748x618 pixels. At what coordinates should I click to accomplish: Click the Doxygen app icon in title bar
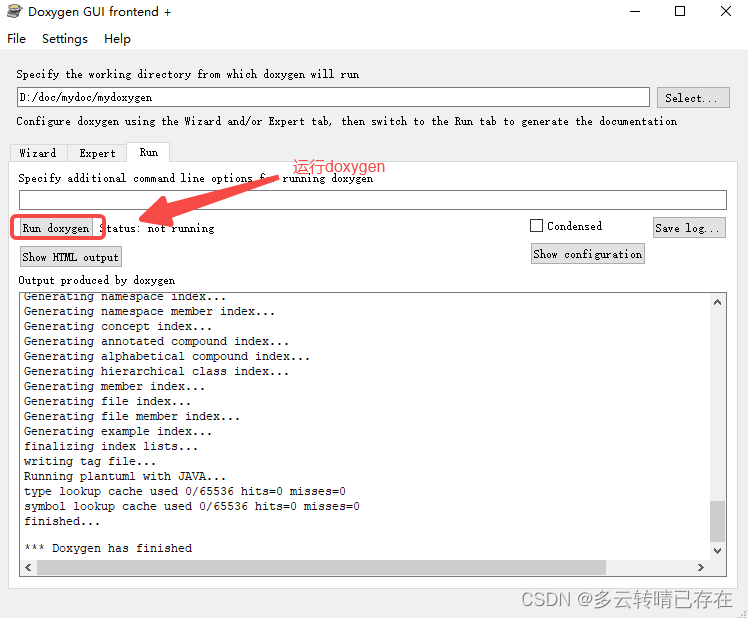(x=14, y=11)
